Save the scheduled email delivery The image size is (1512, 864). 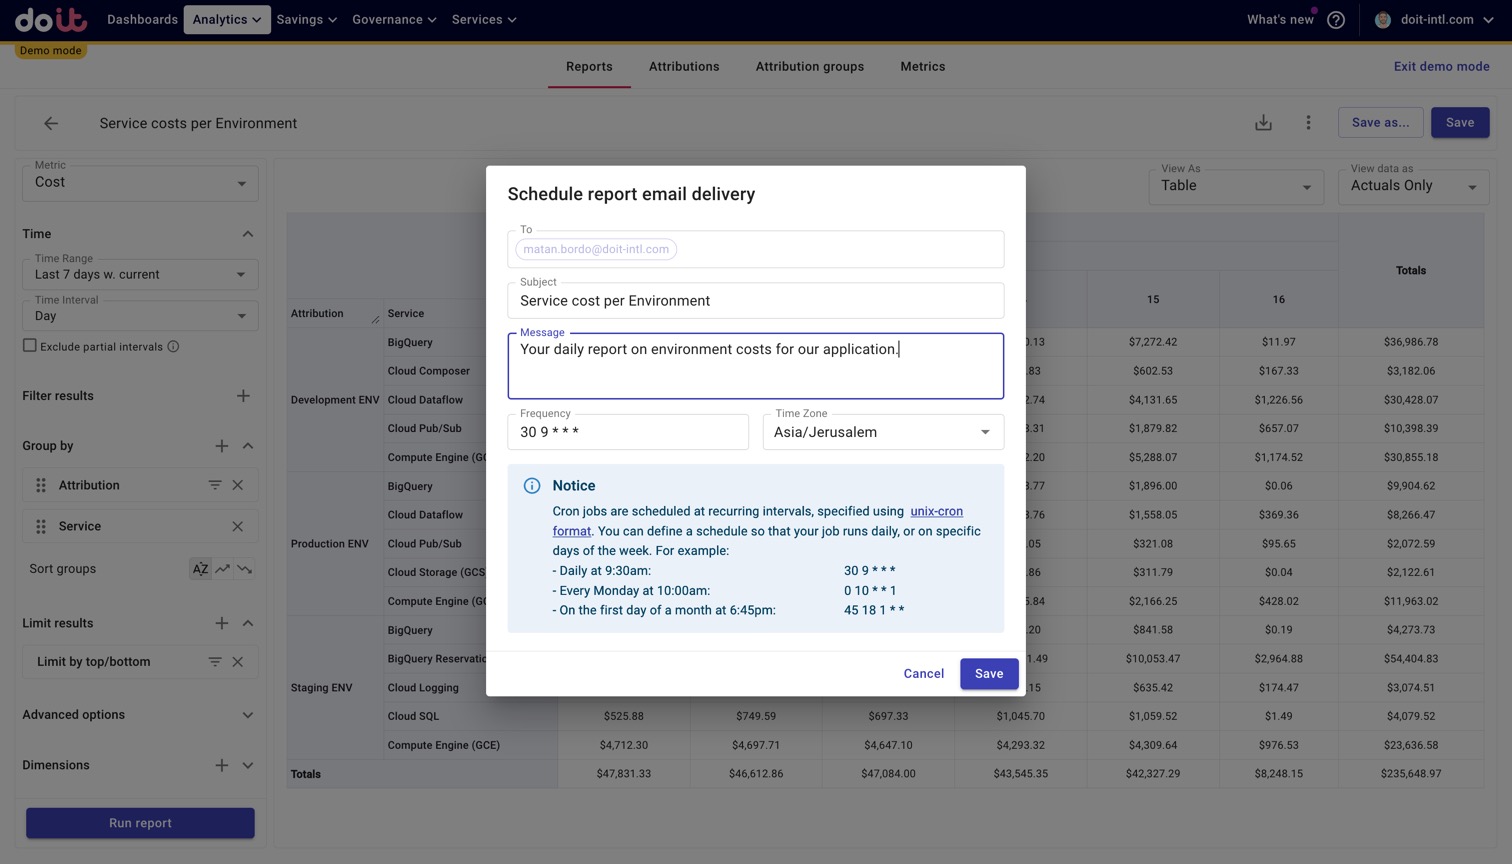[x=988, y=674]
